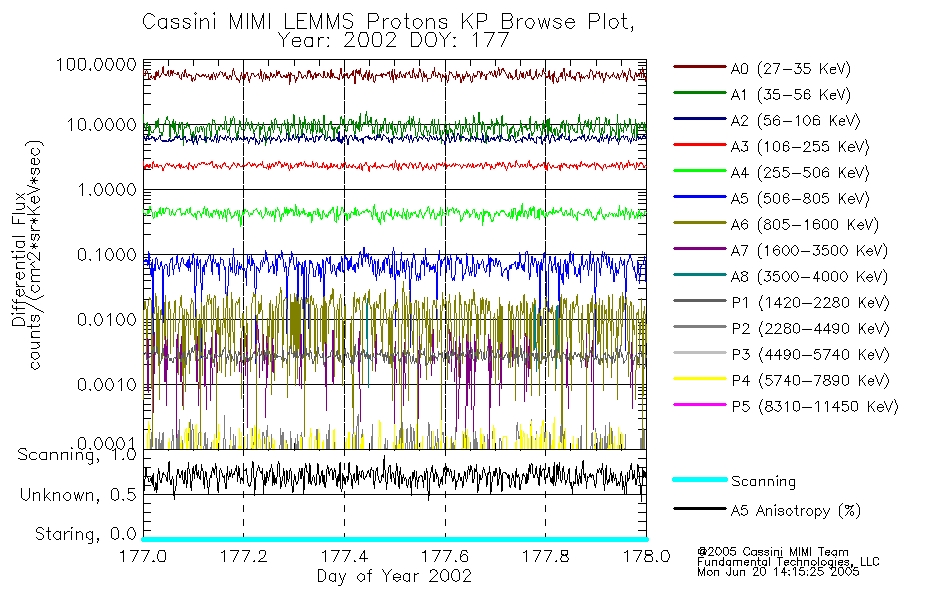Click the magenta P5 legend line
950x600 pixels.
(x=699, y=404)
